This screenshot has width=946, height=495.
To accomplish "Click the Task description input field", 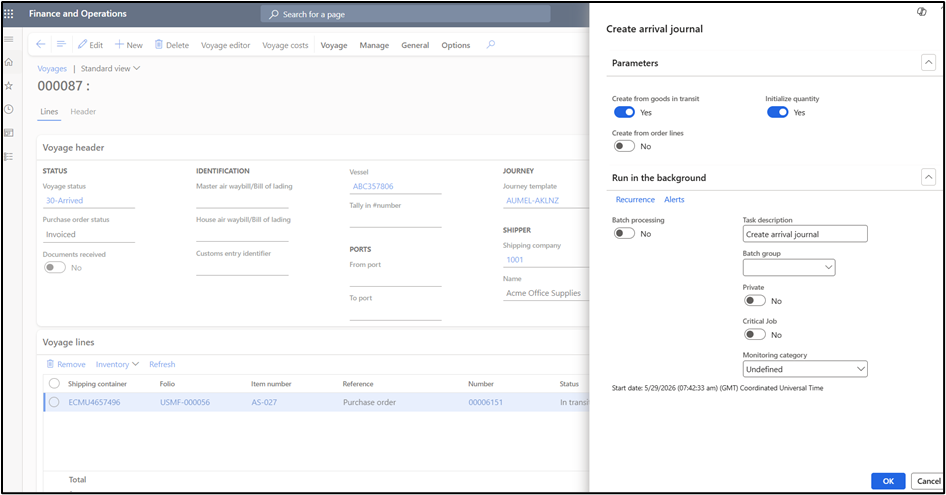I will point(805,234).
